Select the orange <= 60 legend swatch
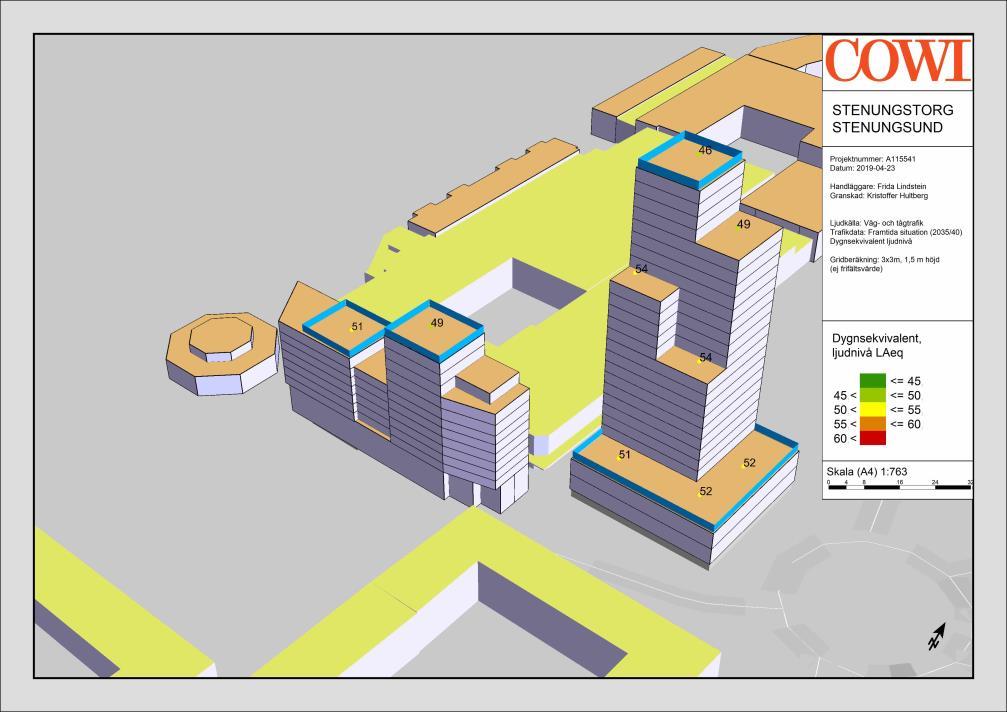 (x=873, y=424)
